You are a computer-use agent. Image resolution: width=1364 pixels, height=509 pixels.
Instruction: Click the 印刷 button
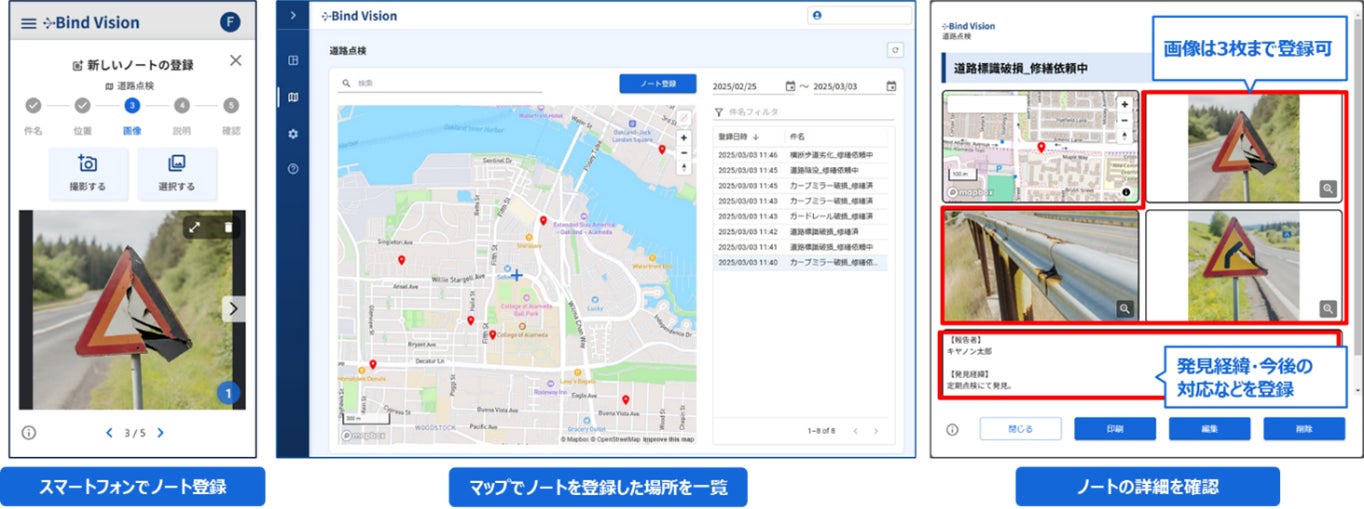(x=1115, y=428)
